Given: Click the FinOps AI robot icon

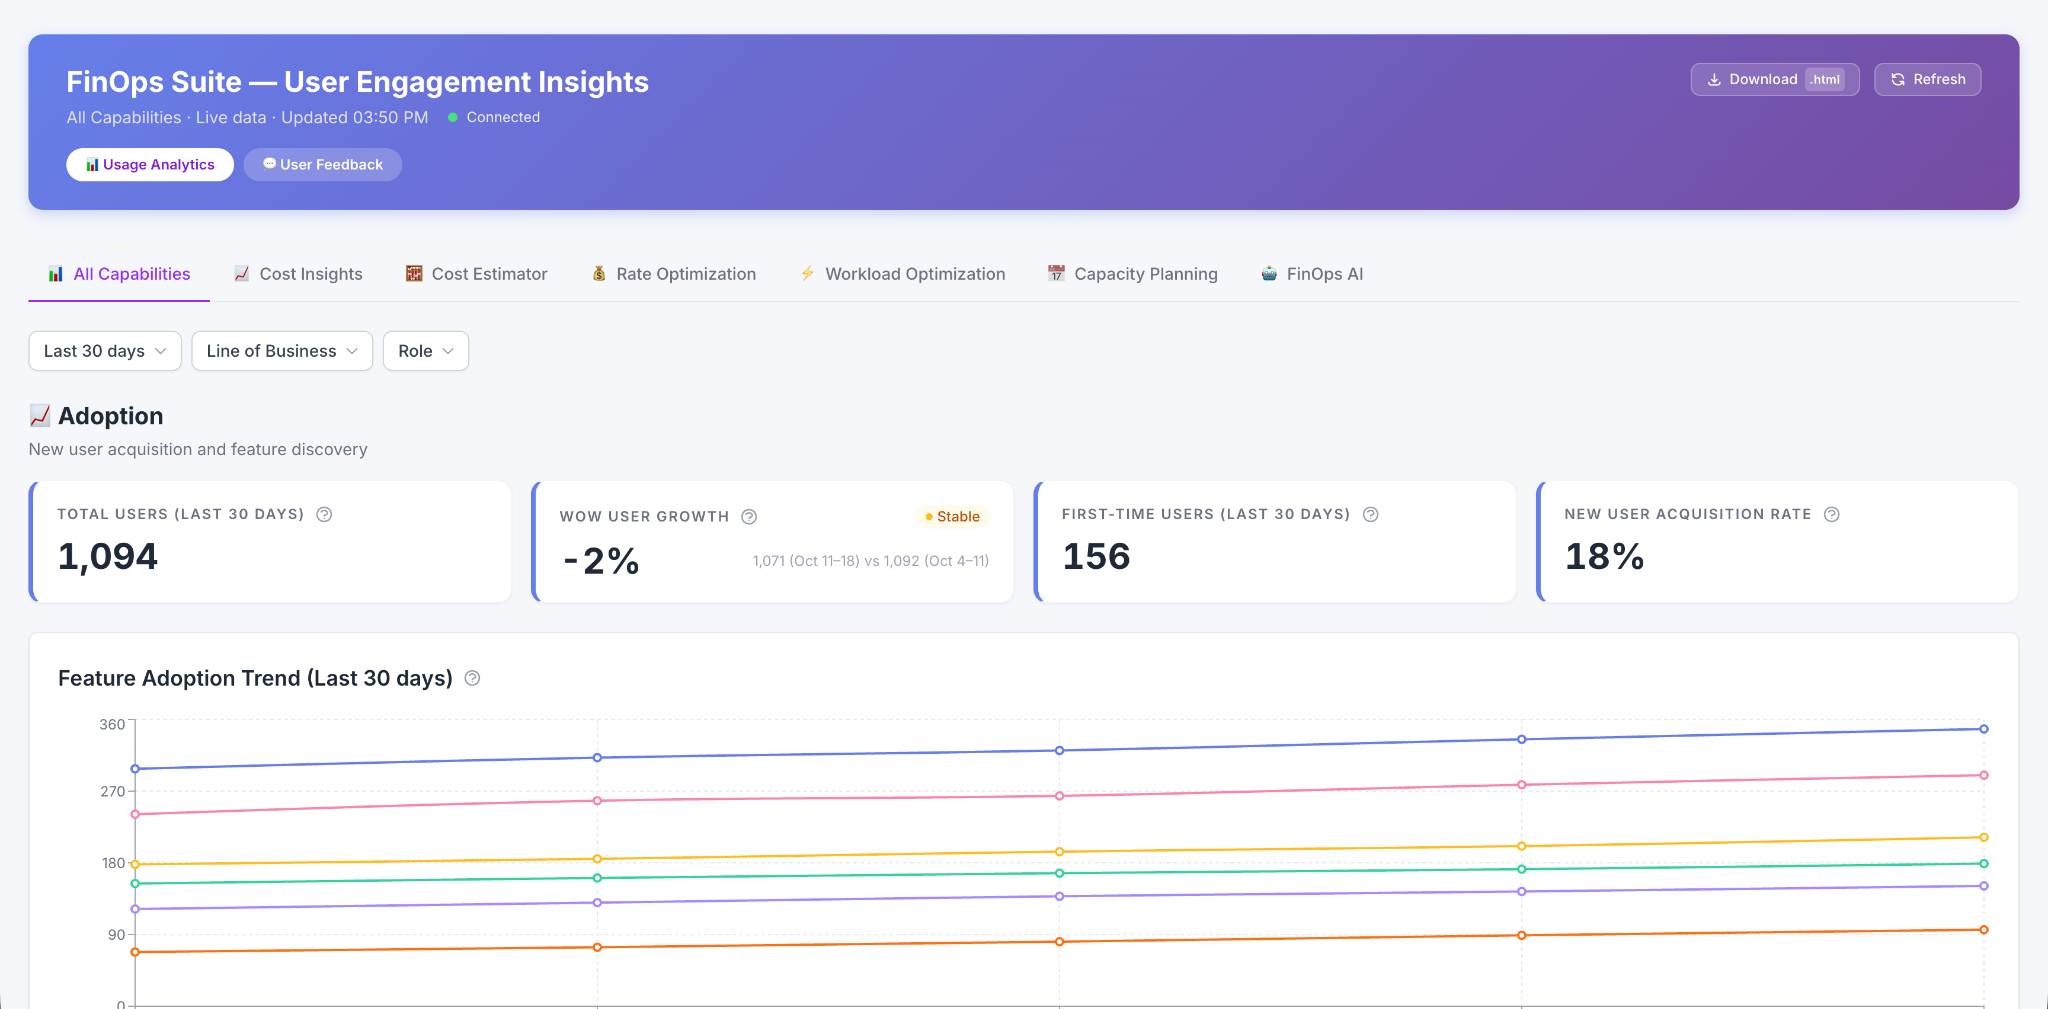Looking at the screenshot, I should (1269, 274).
